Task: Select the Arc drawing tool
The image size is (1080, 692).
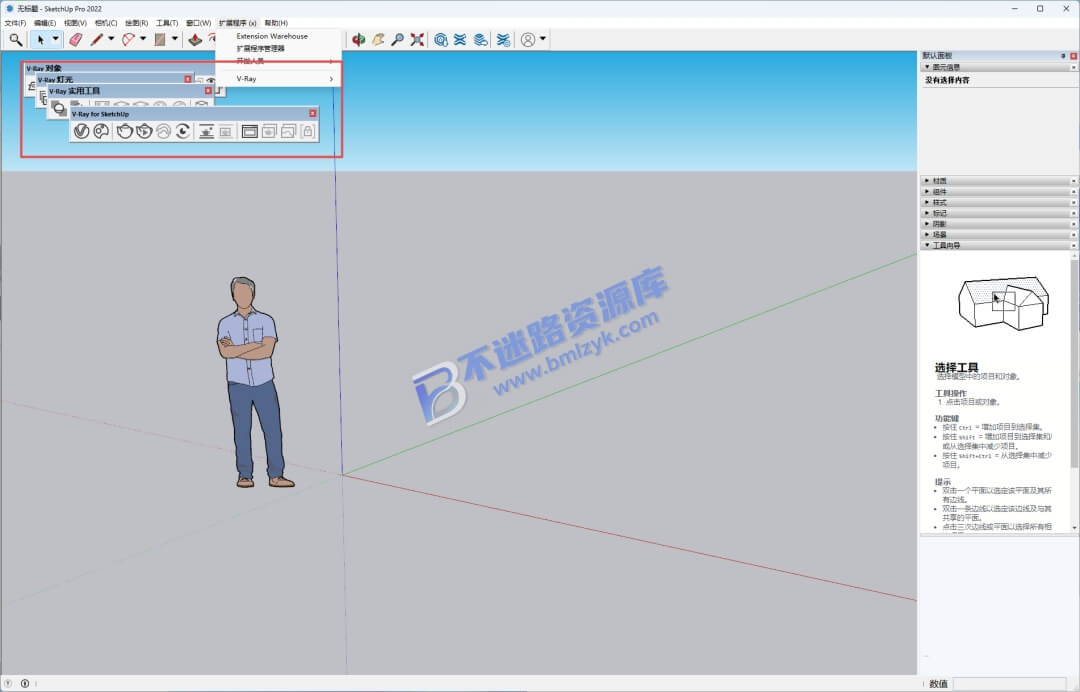Action: (x=129, y=40)
